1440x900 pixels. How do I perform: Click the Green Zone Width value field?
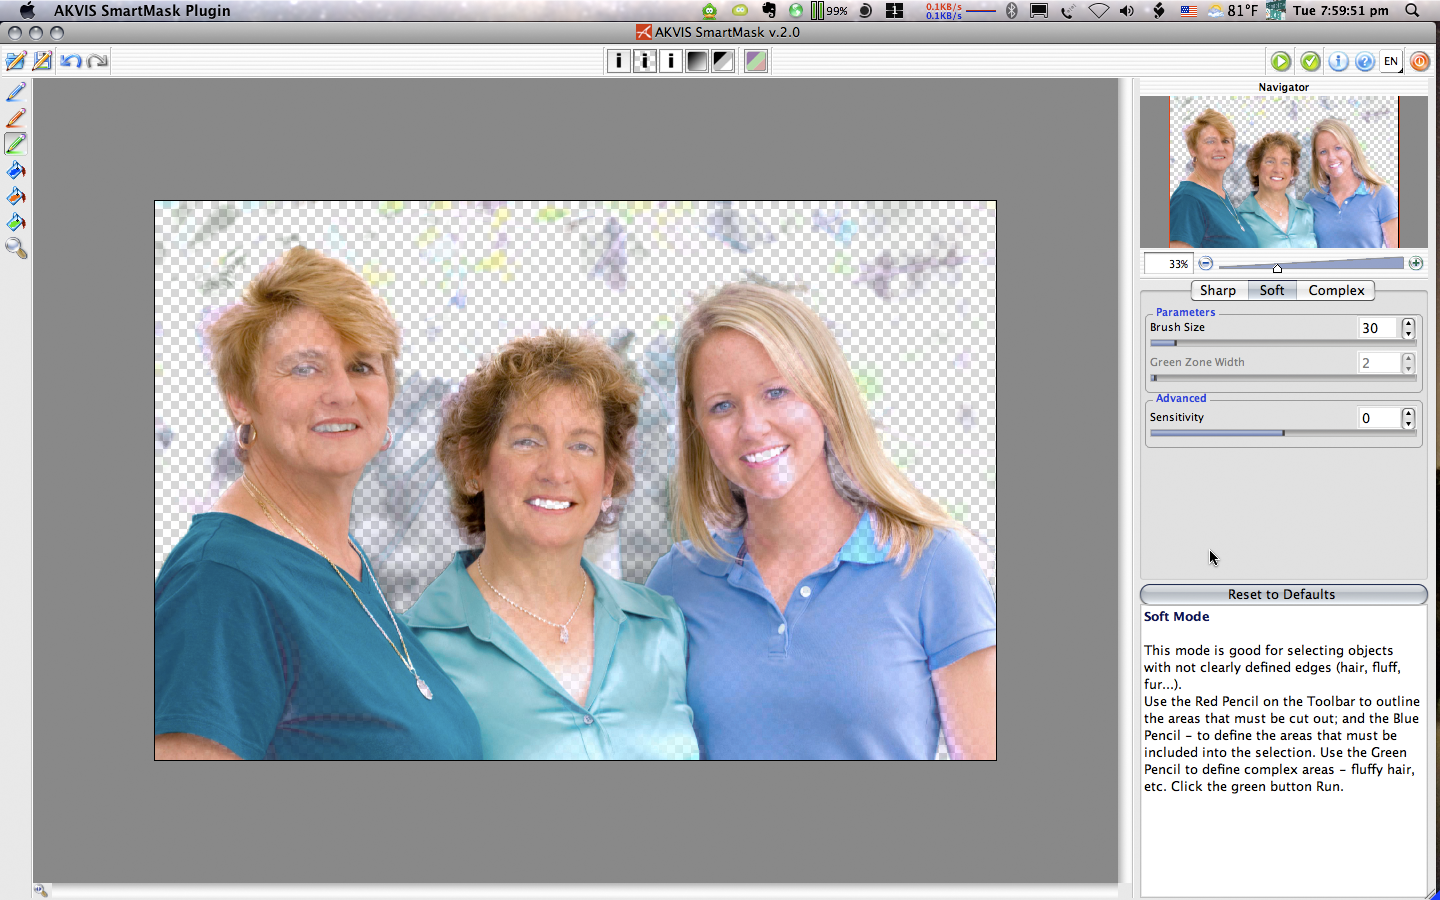1378,363
